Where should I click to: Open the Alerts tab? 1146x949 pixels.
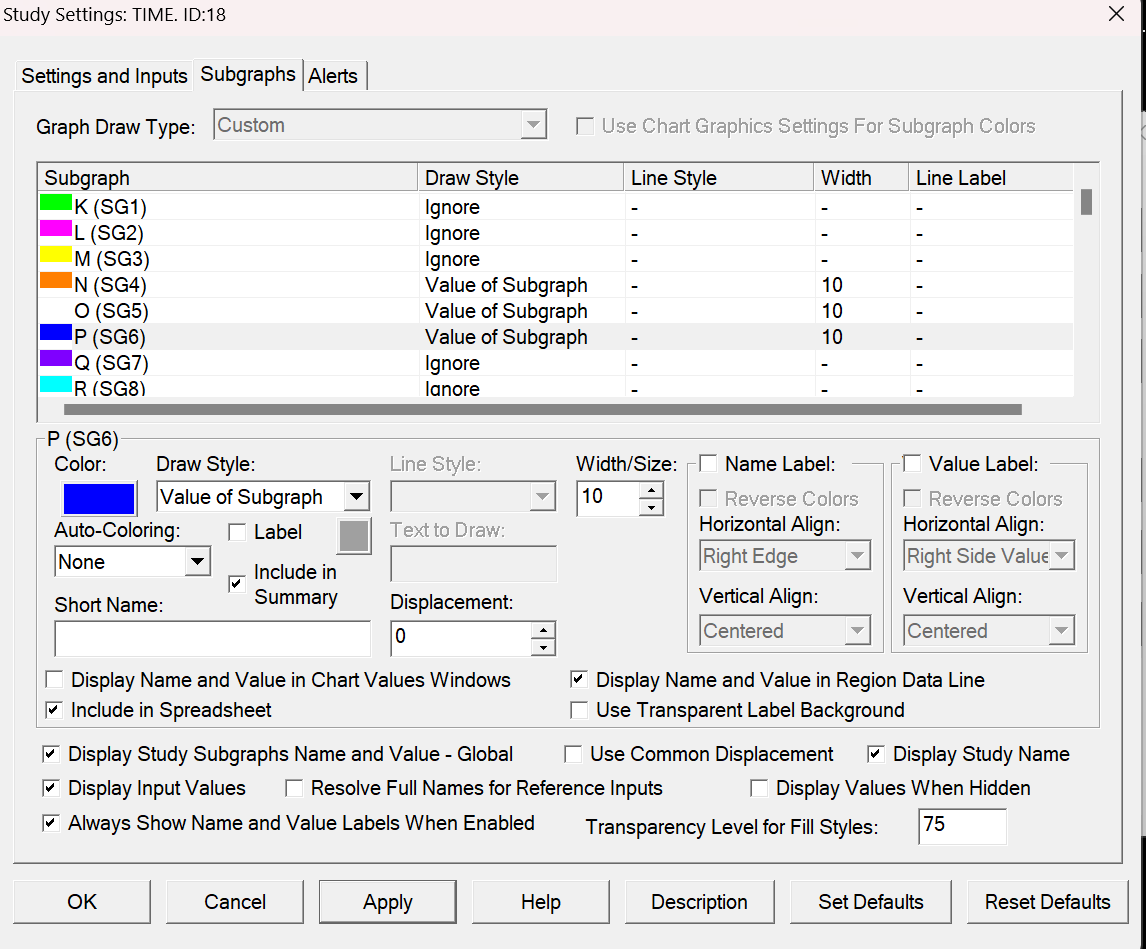click(x=333, y=76)
